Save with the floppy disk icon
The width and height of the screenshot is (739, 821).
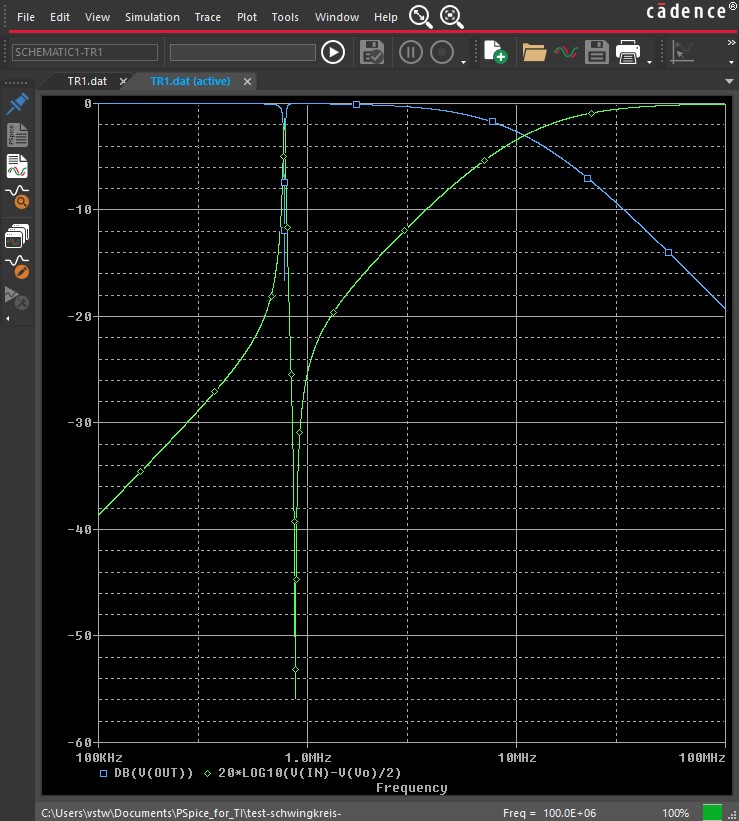(597, 52)
